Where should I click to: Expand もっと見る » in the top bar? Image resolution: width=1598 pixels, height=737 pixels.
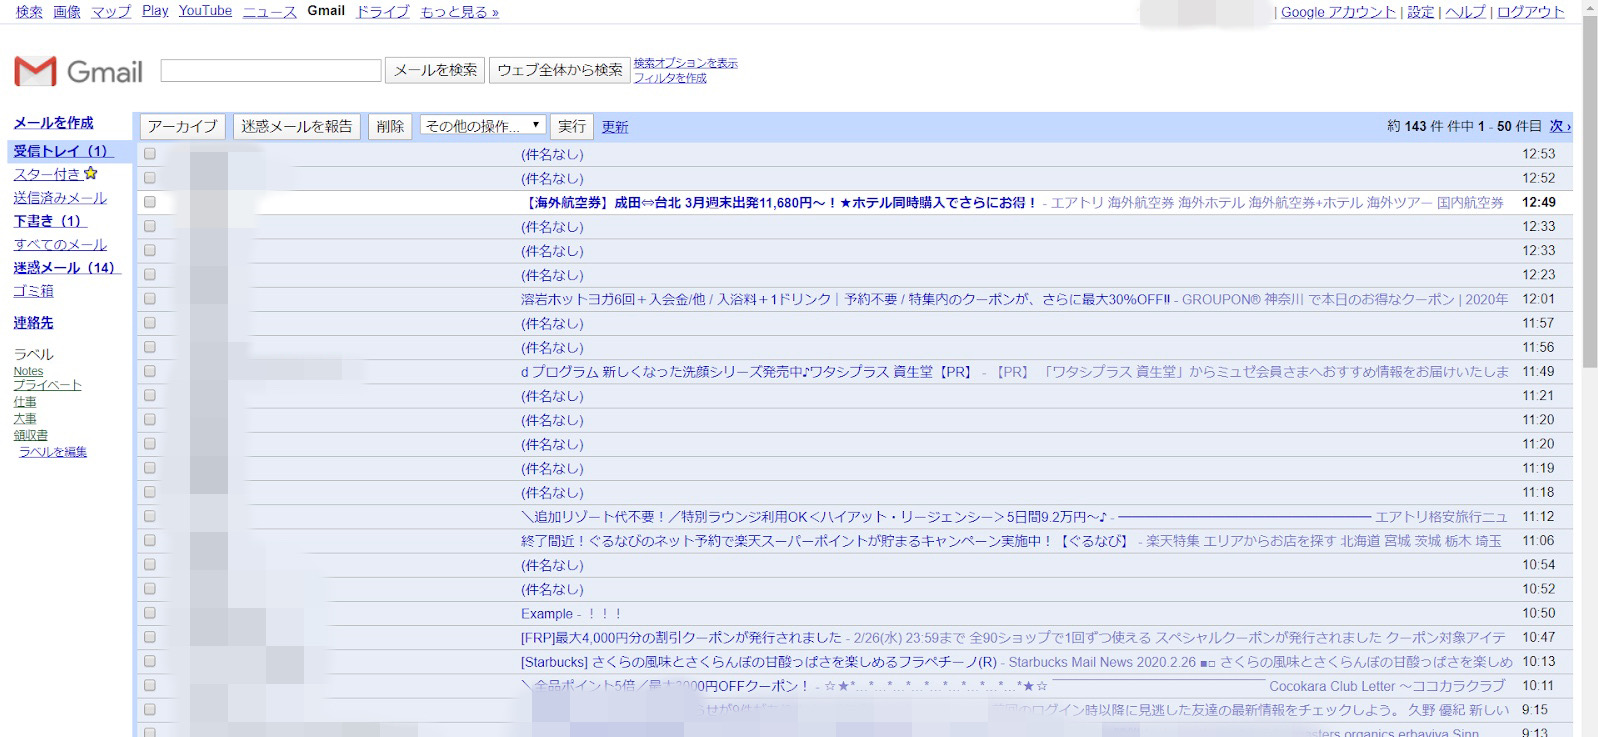(459, 11)
